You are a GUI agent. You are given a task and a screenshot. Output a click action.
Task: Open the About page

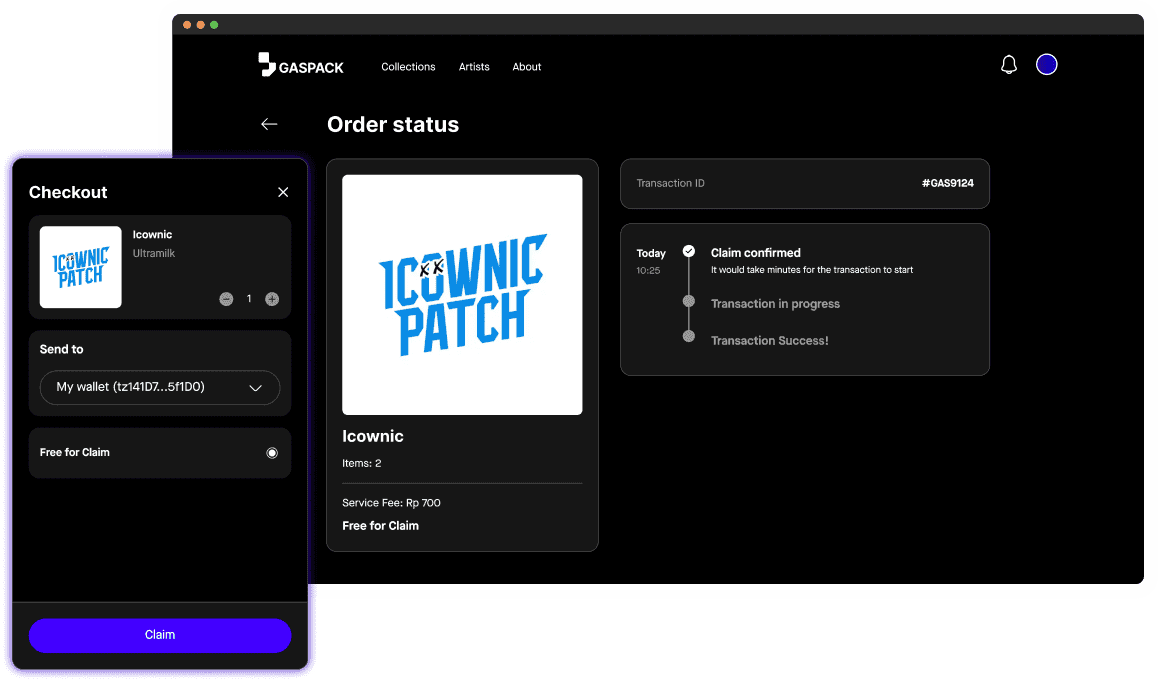[527, 67]
